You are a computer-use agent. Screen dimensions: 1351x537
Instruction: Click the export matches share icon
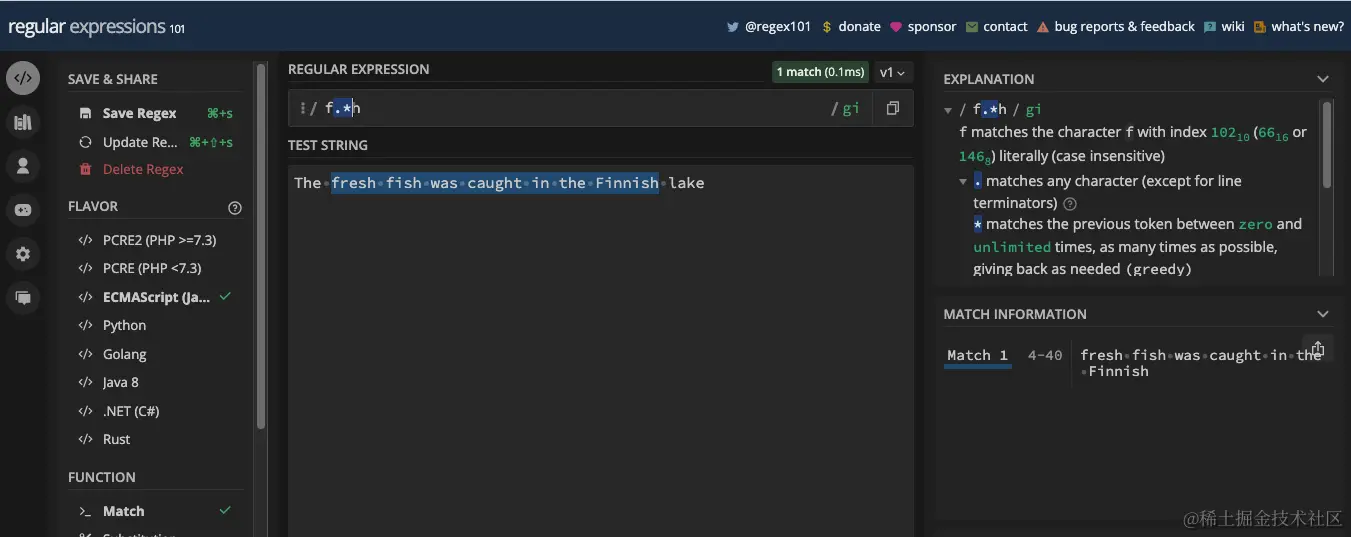point(1318,348)
